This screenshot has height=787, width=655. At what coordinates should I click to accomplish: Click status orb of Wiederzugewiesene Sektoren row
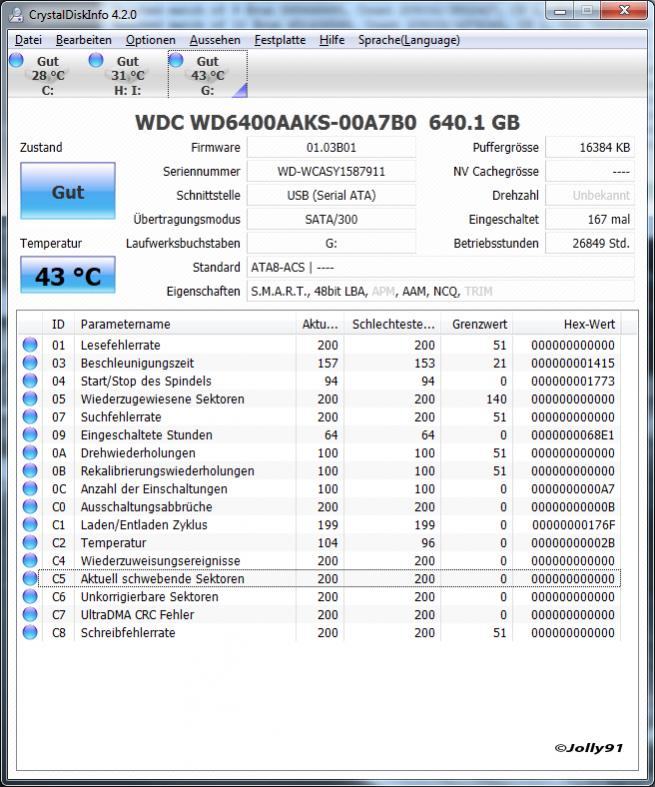tap(30, 399)
